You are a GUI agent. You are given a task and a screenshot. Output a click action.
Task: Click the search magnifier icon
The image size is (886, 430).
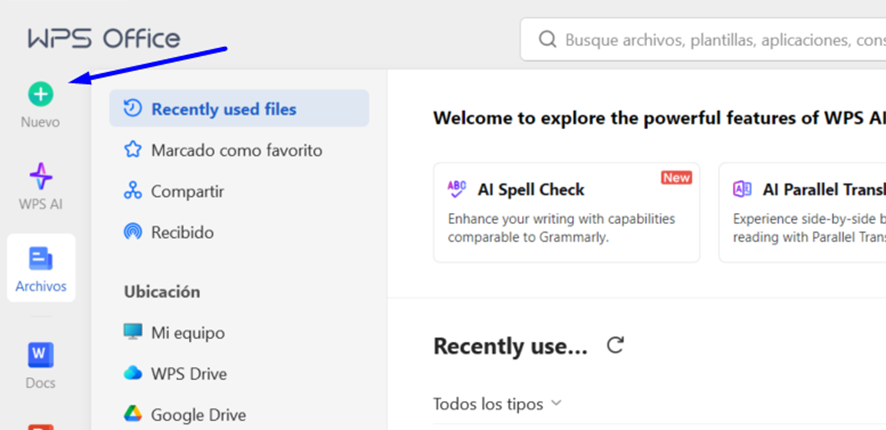[547, 40]
